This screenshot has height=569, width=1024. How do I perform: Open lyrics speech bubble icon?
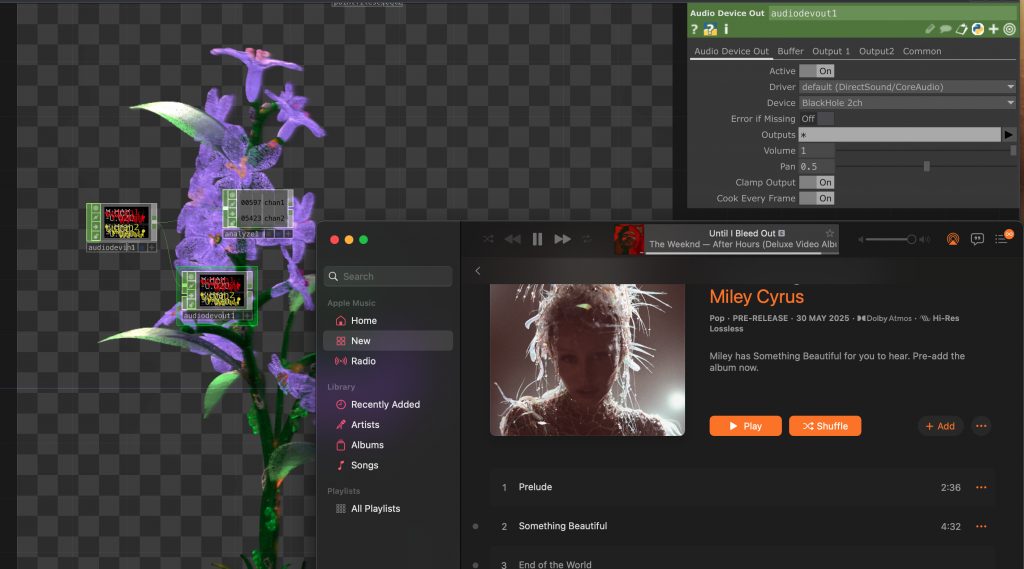[977, 239]
